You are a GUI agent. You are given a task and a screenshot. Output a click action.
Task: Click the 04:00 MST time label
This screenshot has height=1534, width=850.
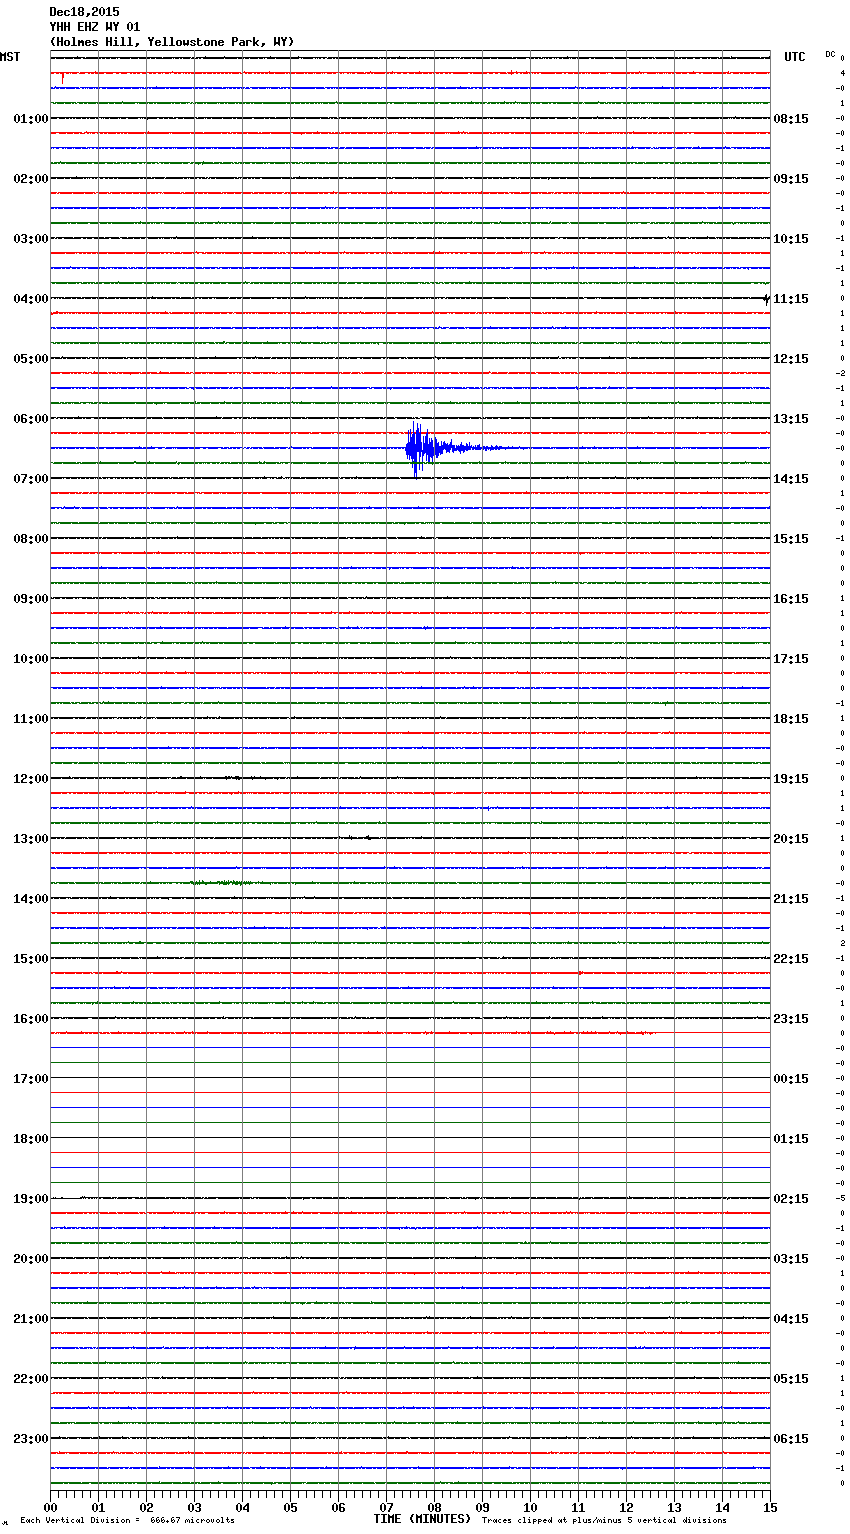tap(30, 299)
